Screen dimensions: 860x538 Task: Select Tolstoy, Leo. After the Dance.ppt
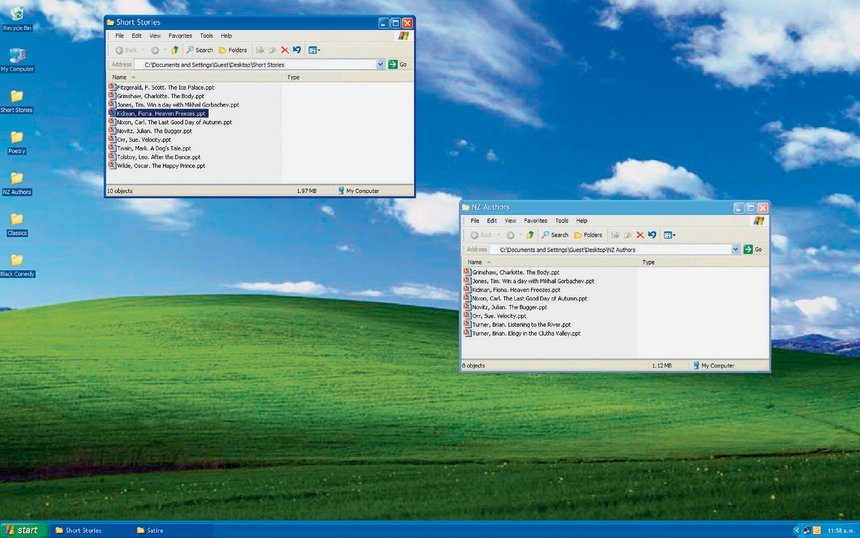click(x=155, y=157)
